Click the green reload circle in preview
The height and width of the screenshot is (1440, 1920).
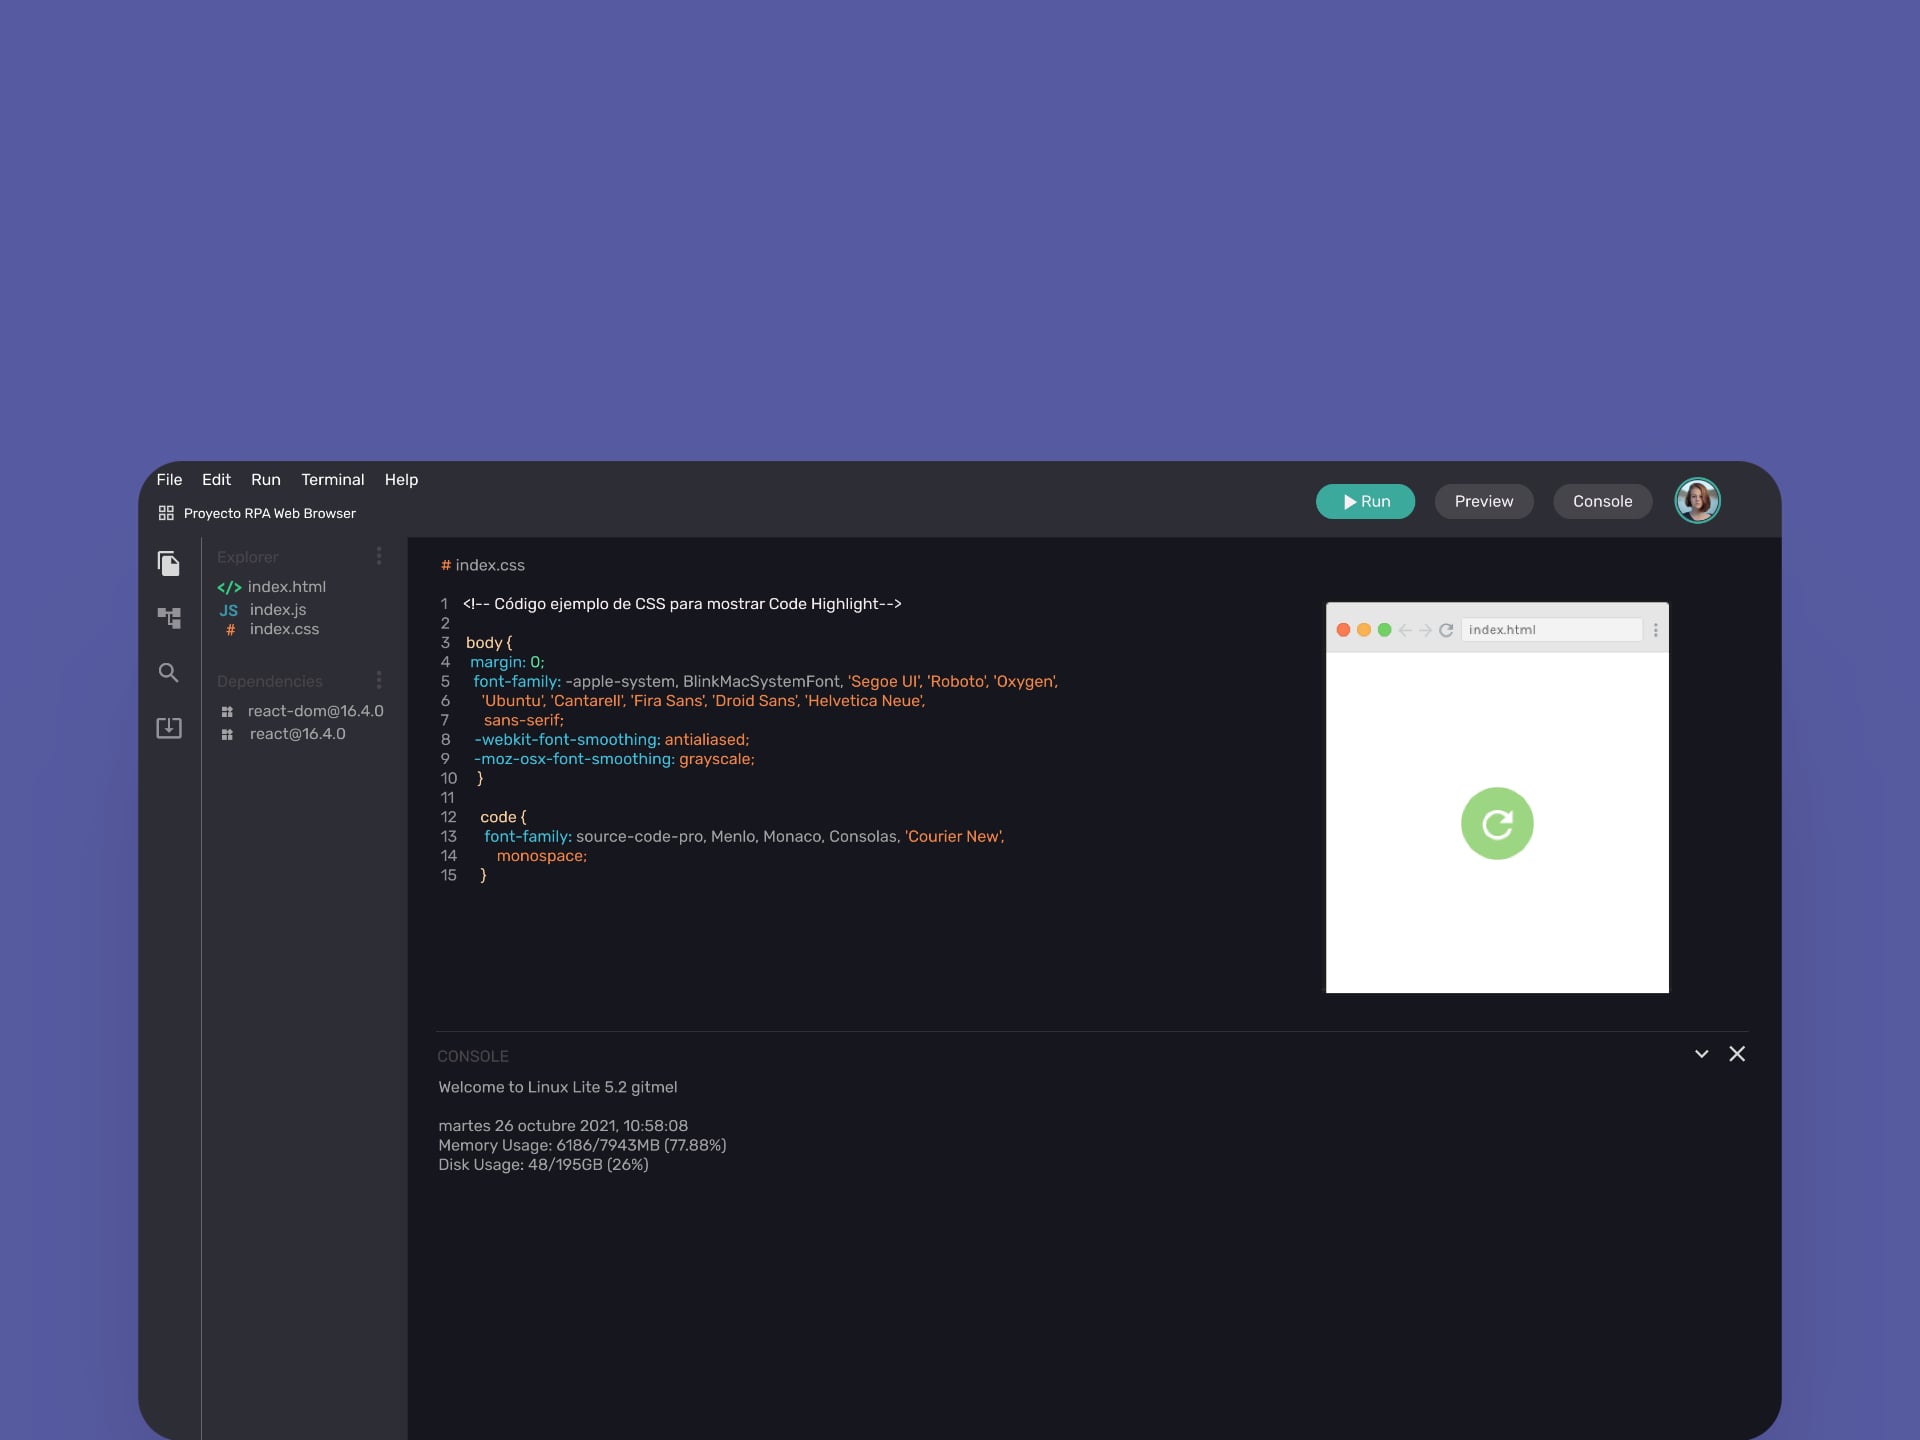[1496, 823]
